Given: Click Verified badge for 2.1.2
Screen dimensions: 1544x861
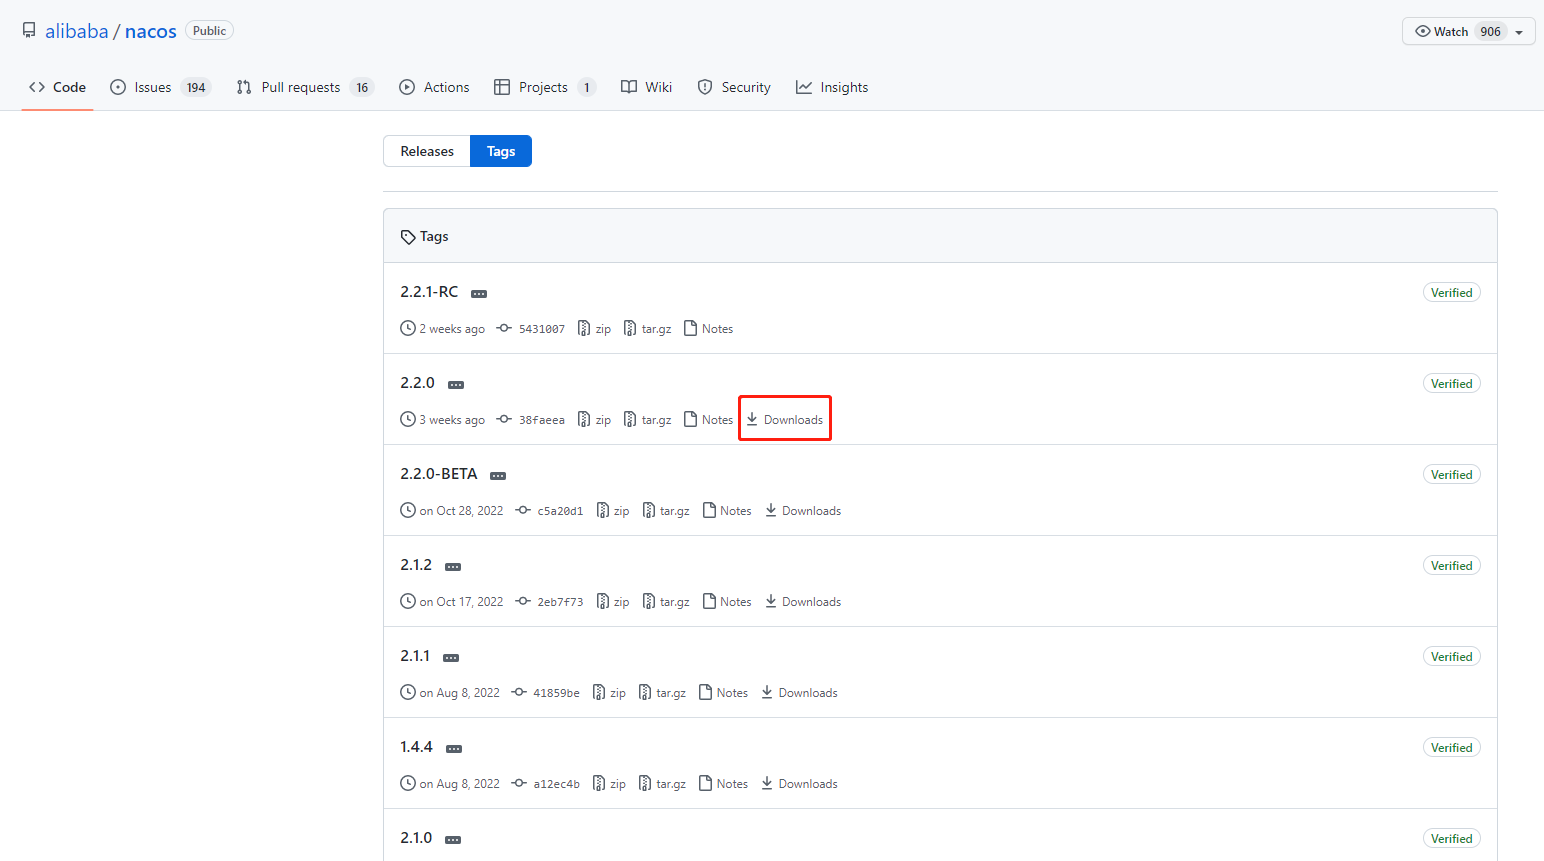Looking at the screenshot, I should click(1451, 566).
